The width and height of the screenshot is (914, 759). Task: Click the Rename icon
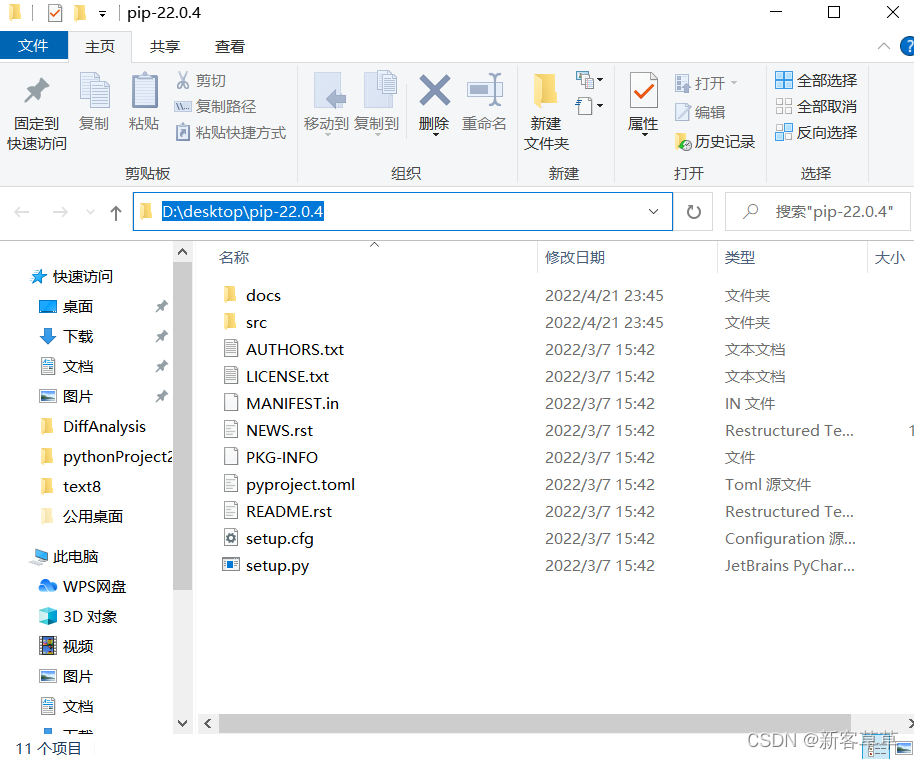484,90
